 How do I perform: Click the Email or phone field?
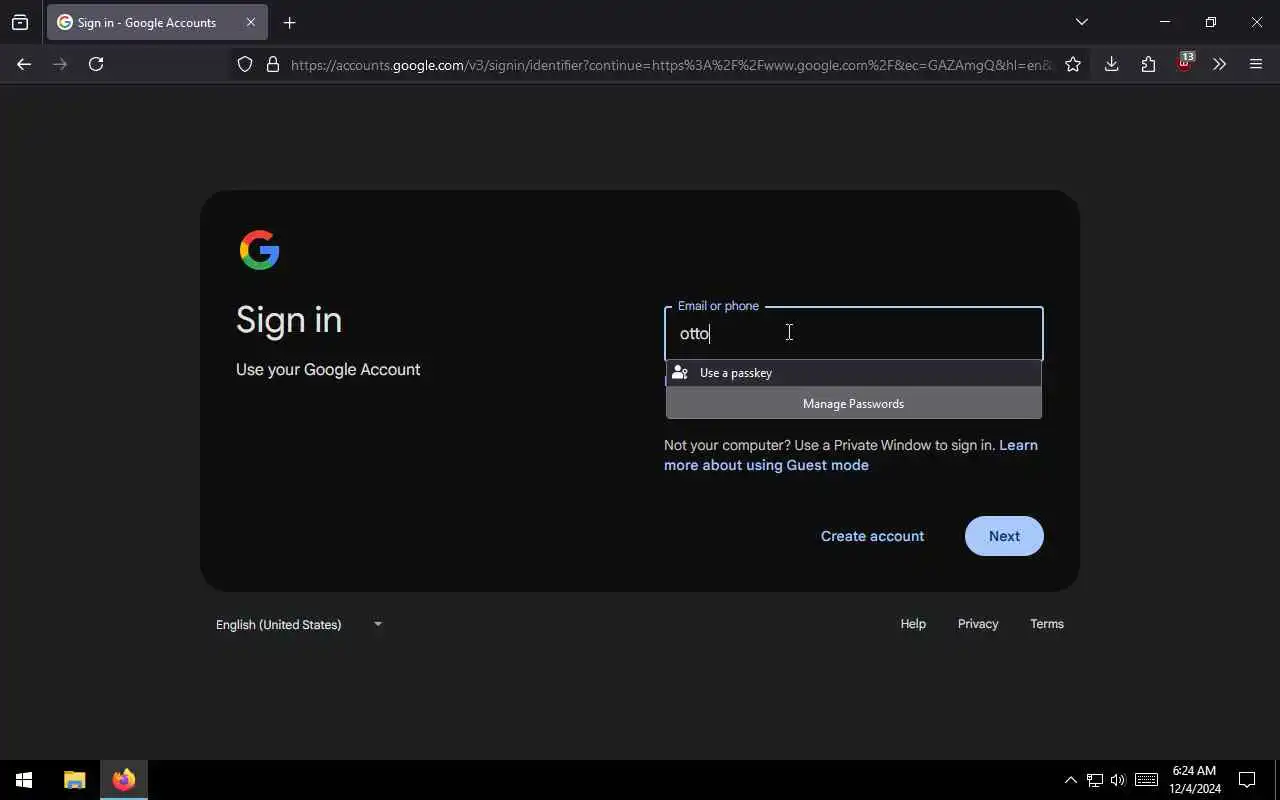854,333
